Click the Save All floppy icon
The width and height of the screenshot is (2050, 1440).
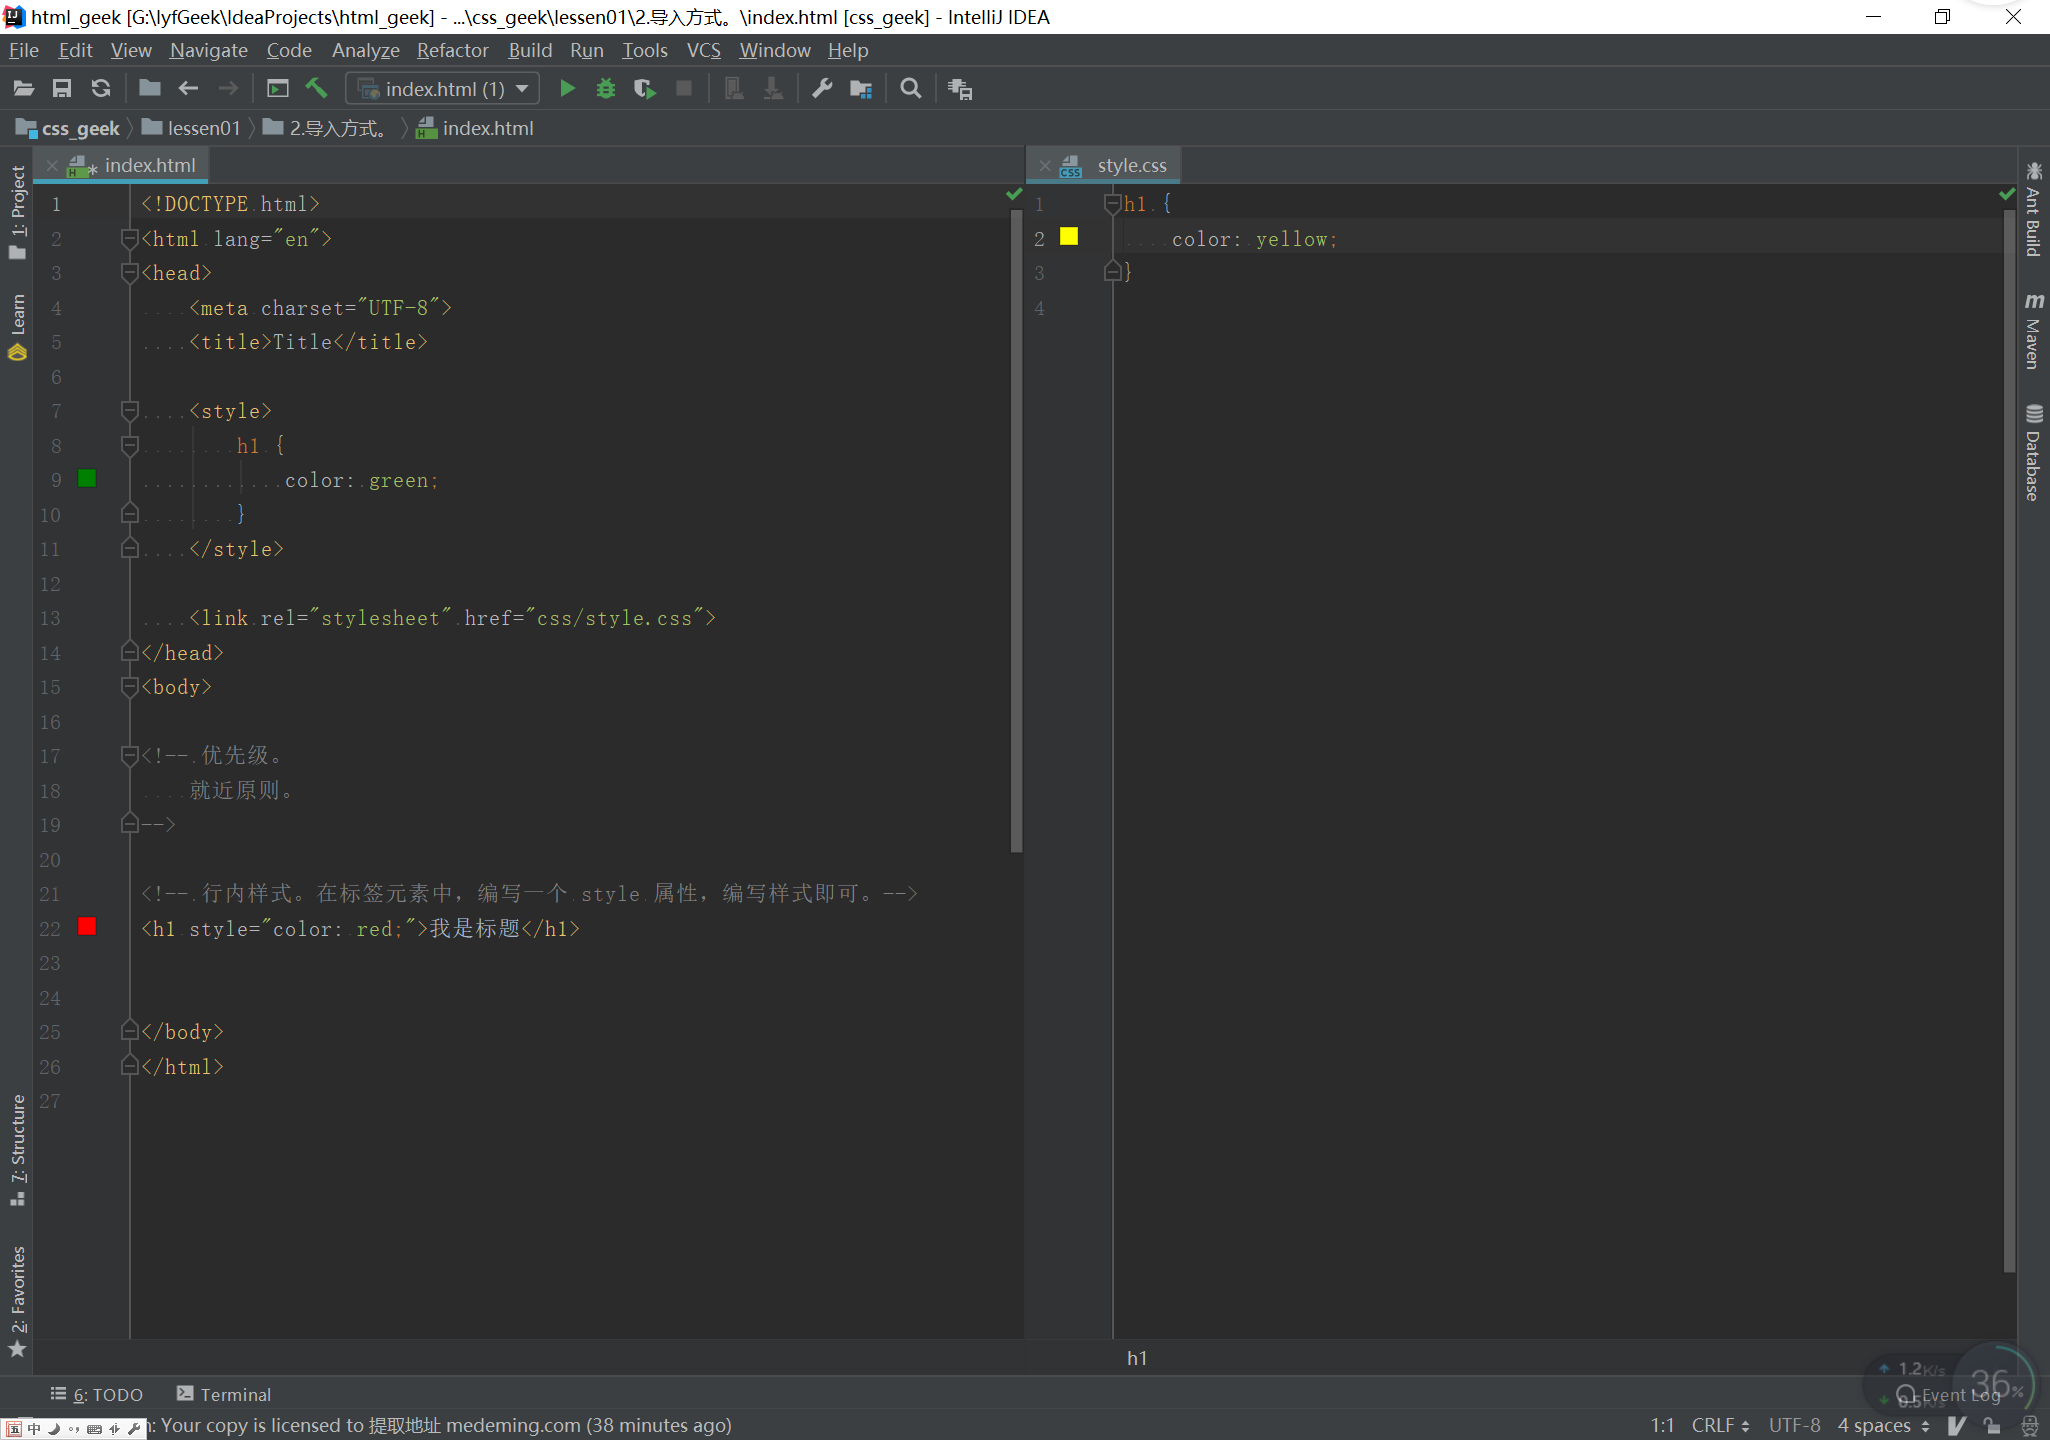tap(62, 89)
